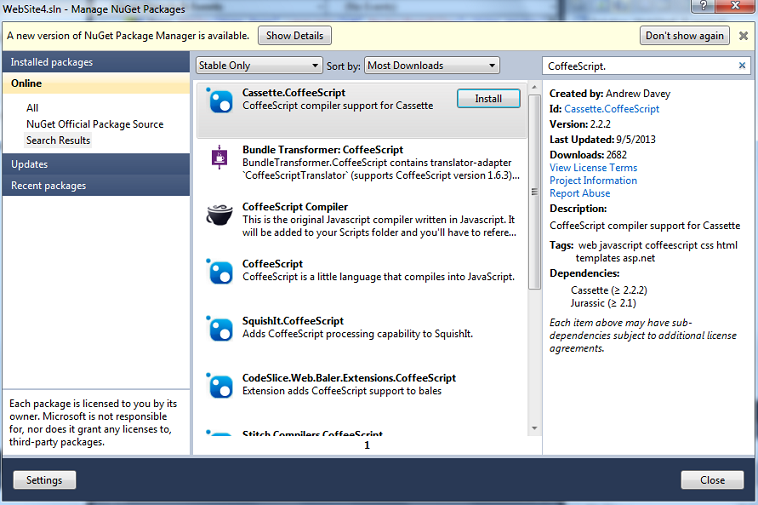Viewport: 758px width, 505px height.
Task: Click the Bundle Transformer CoffeeScript package icon
Action: (x=219, y=157)
